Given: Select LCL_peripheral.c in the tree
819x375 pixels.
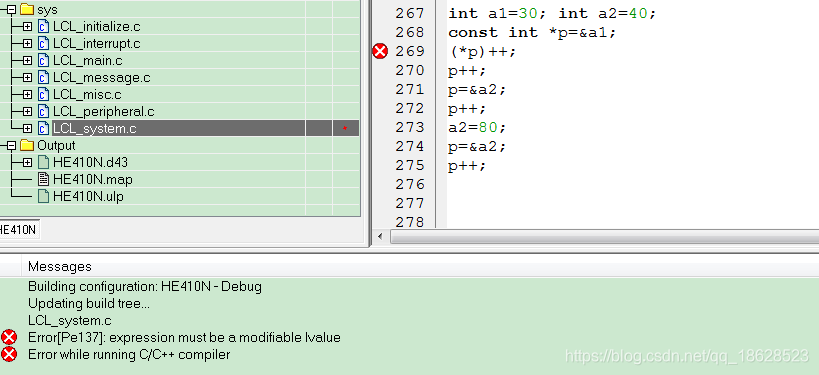Looking at the screenshot, I should click(104, 112).
